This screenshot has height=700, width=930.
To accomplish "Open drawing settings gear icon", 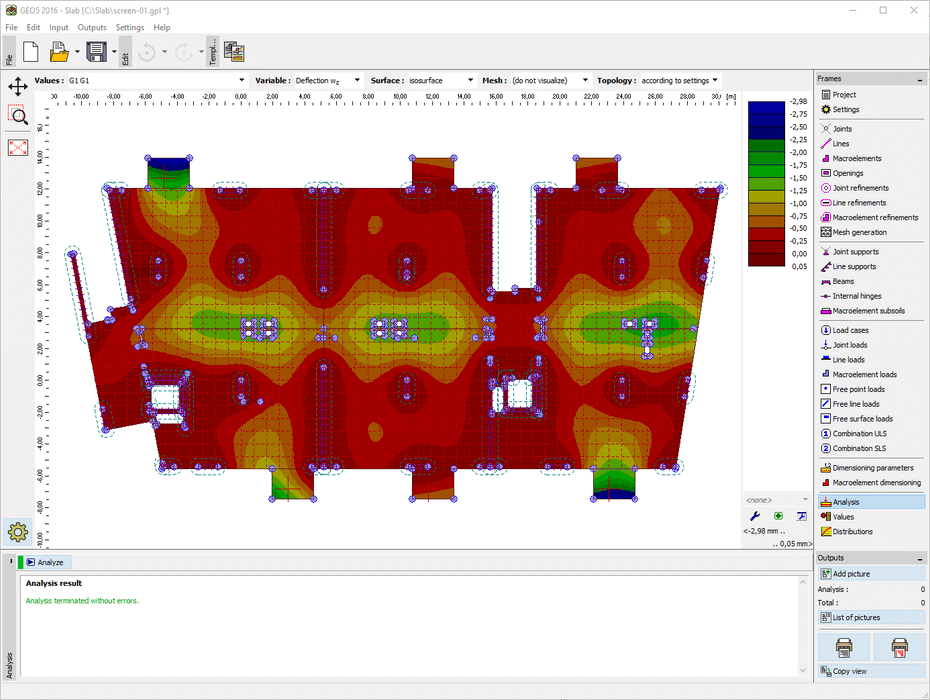I will point(17,531).
